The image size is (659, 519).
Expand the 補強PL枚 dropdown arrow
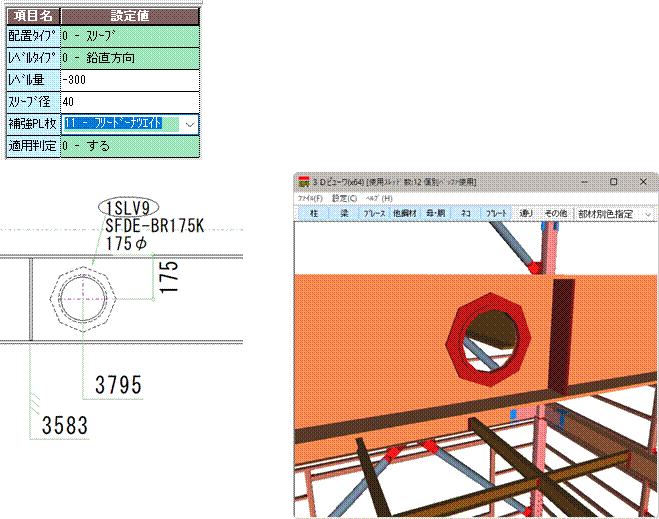pyautogui.click(x=190, y=124)
